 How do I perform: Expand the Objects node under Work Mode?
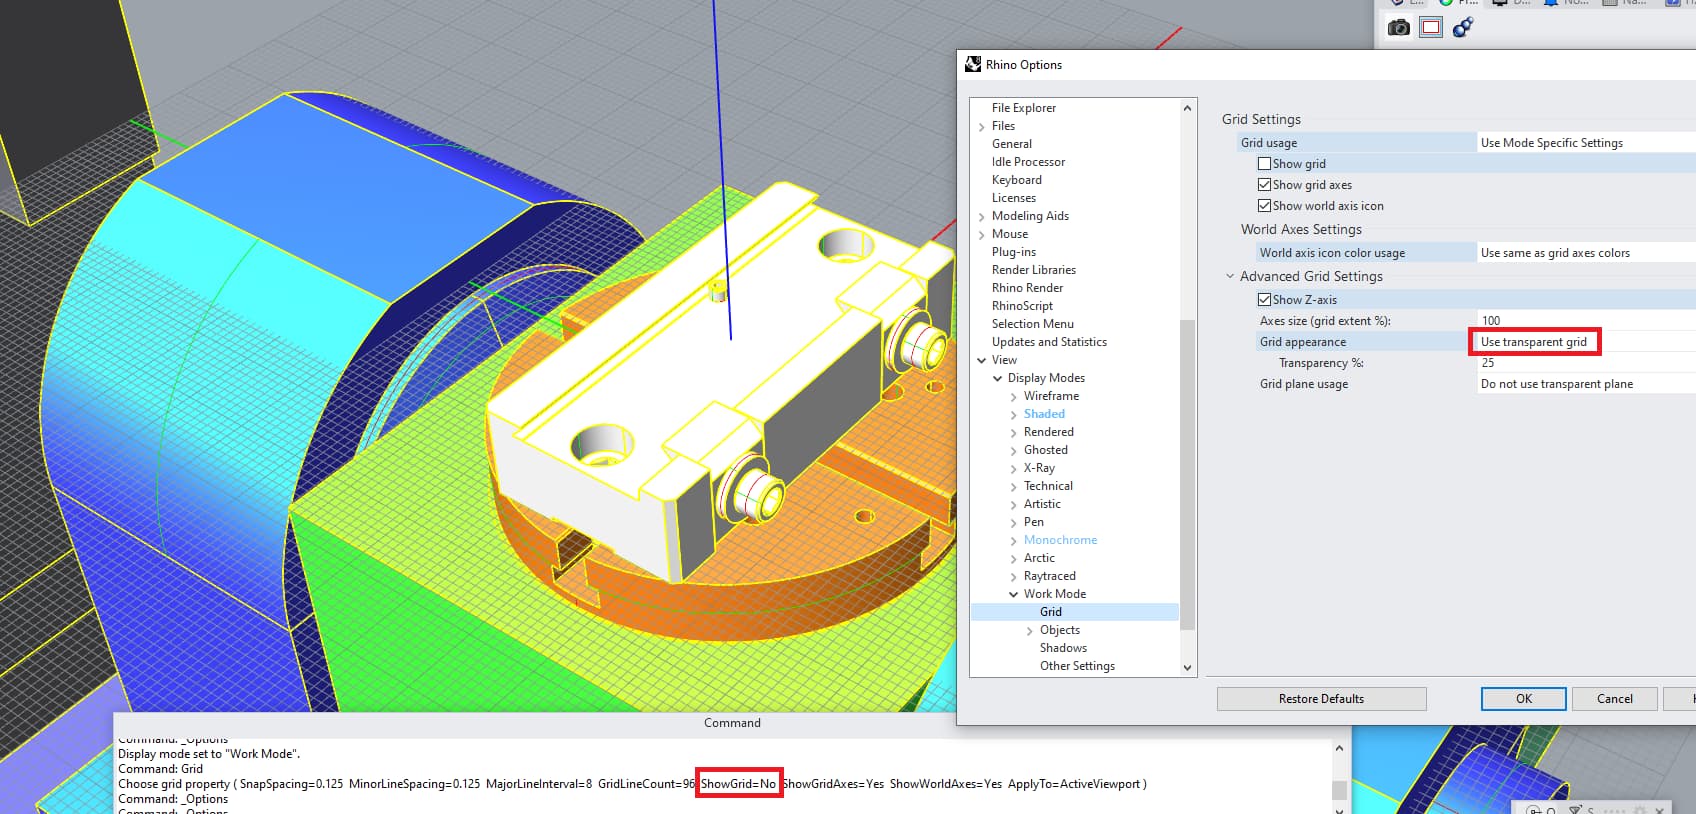[1029, 631]
